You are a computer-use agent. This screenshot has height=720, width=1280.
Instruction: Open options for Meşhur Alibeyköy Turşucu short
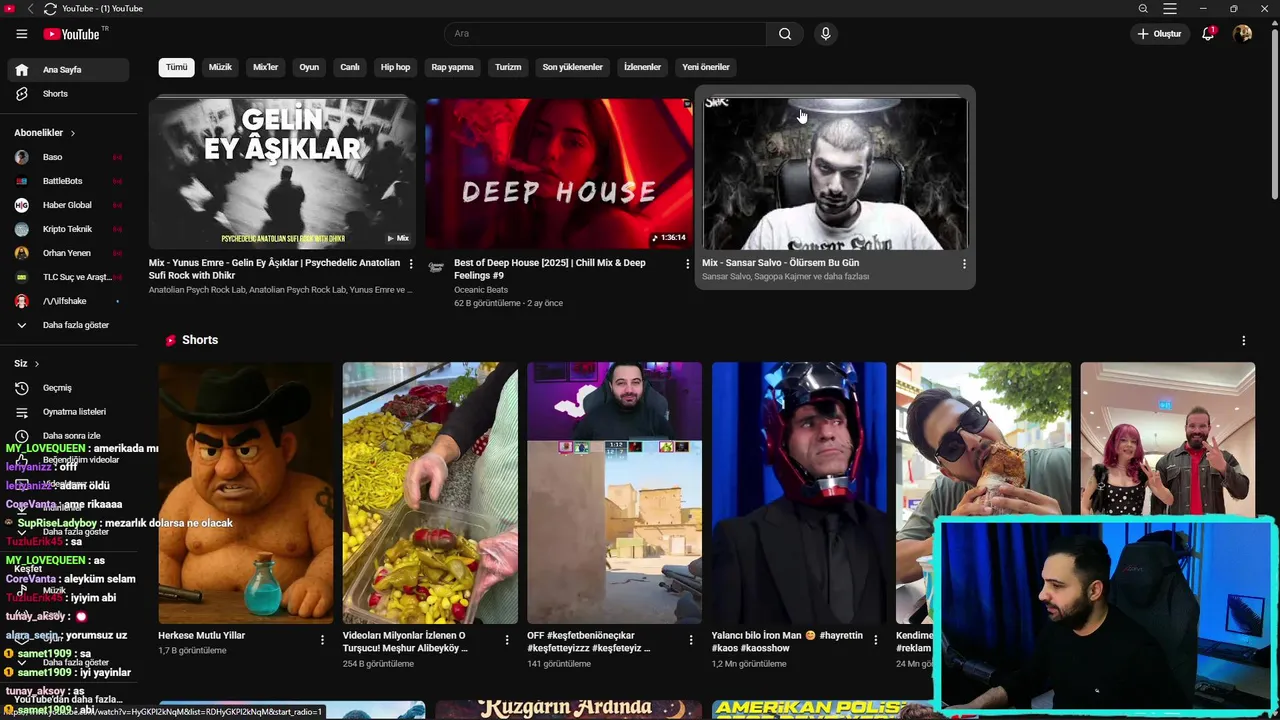pos(507,640)
